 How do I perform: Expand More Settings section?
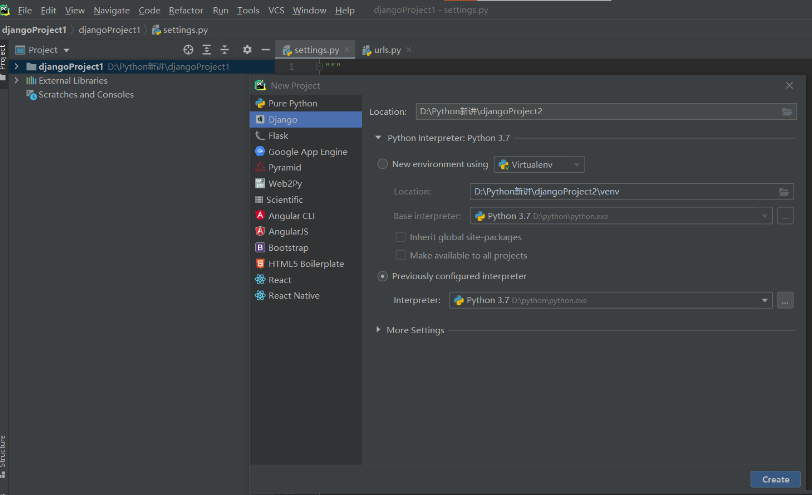(378, 330)
